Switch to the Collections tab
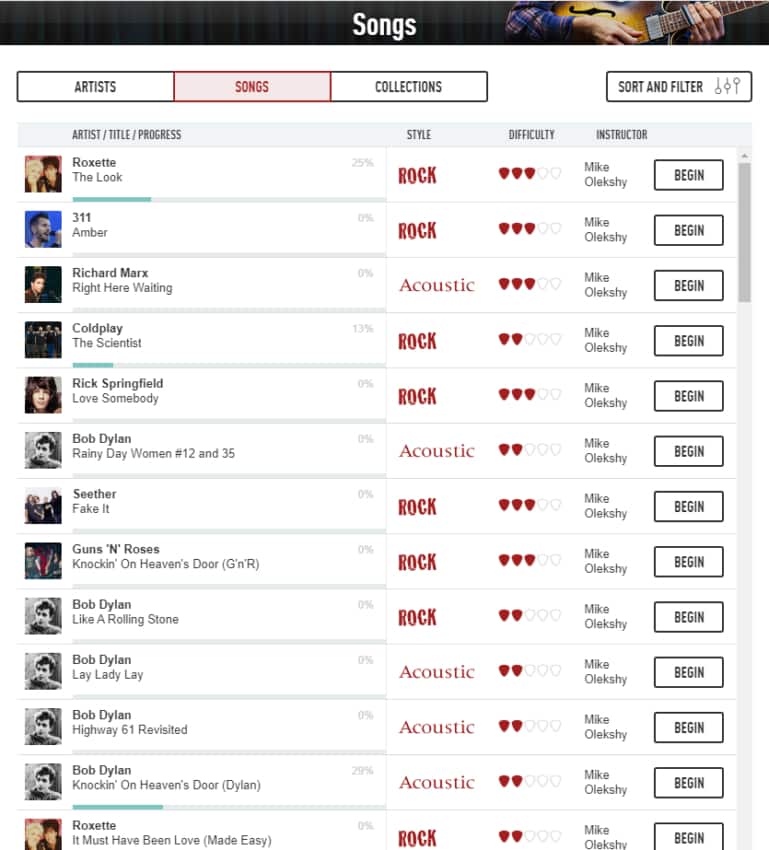Screen dimensions: 769x850 pyautogui.click(x=408, y=87)
